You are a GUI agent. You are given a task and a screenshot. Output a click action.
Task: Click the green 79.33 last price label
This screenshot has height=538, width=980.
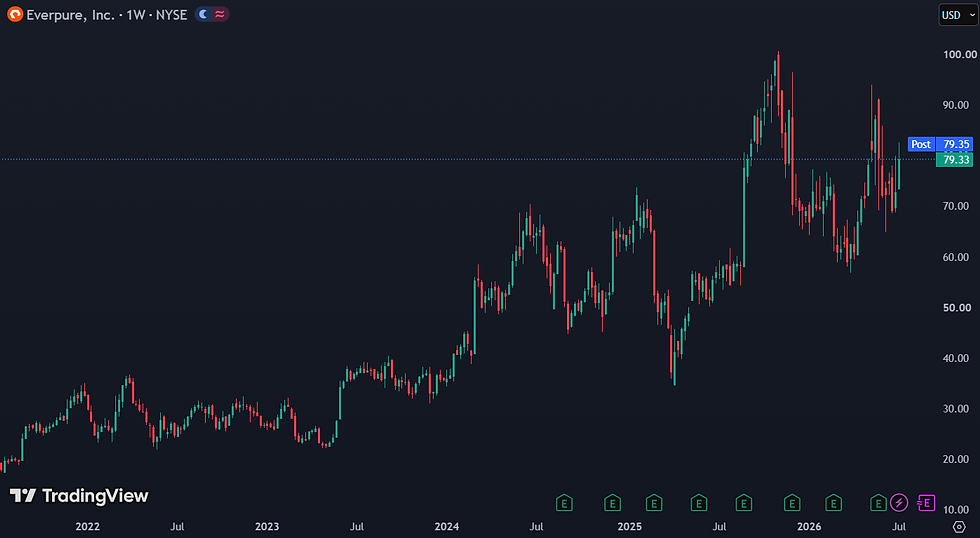point(955,160)
